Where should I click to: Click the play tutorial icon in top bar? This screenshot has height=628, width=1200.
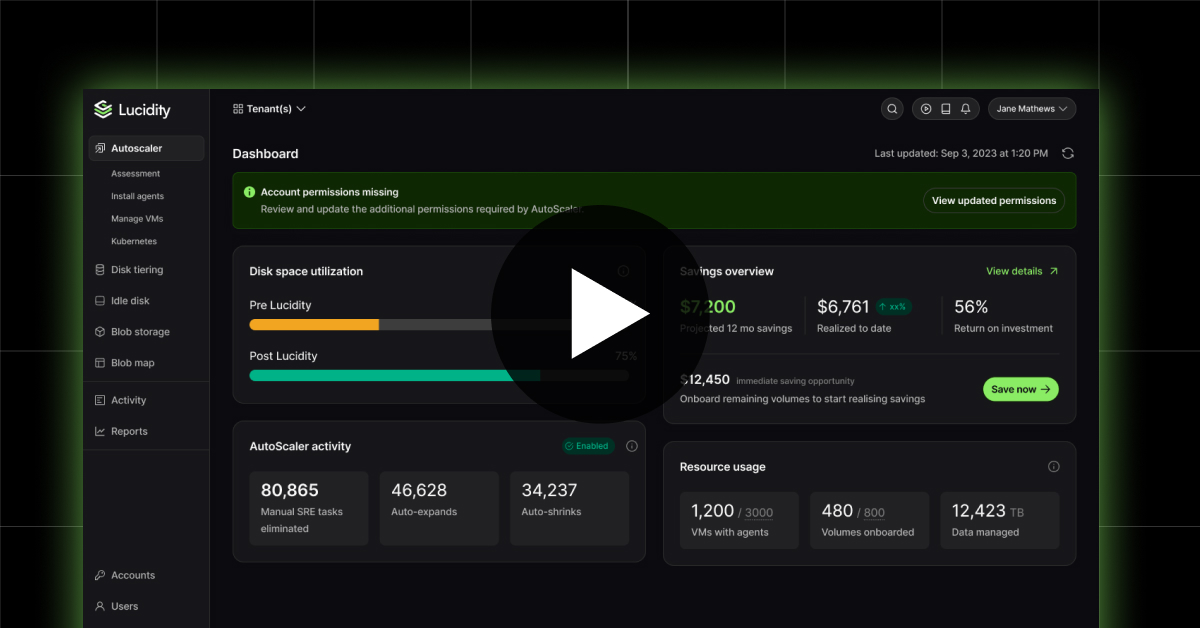926,109
